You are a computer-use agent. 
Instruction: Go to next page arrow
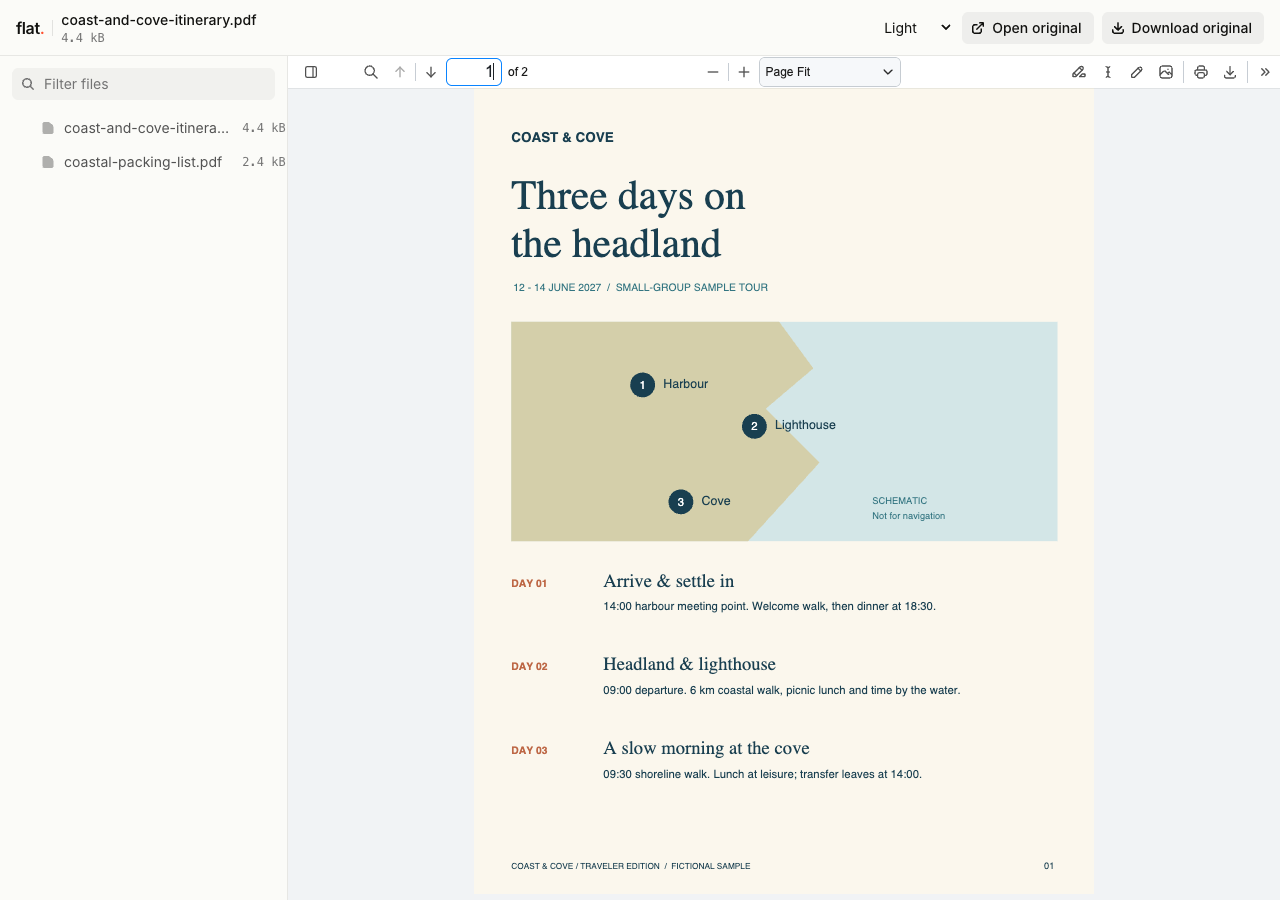click(431, 72)
